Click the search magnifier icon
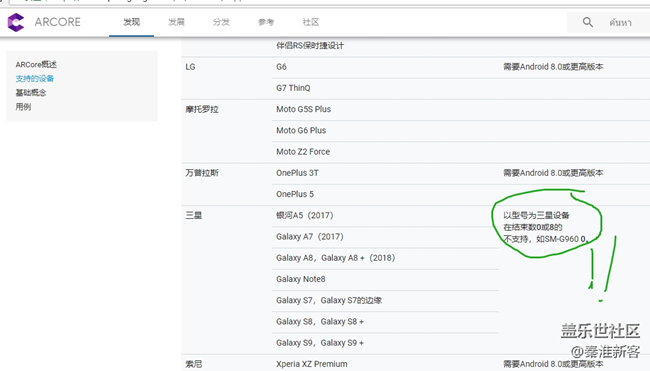The image size is (650, 371). click(x=587, y=22)
